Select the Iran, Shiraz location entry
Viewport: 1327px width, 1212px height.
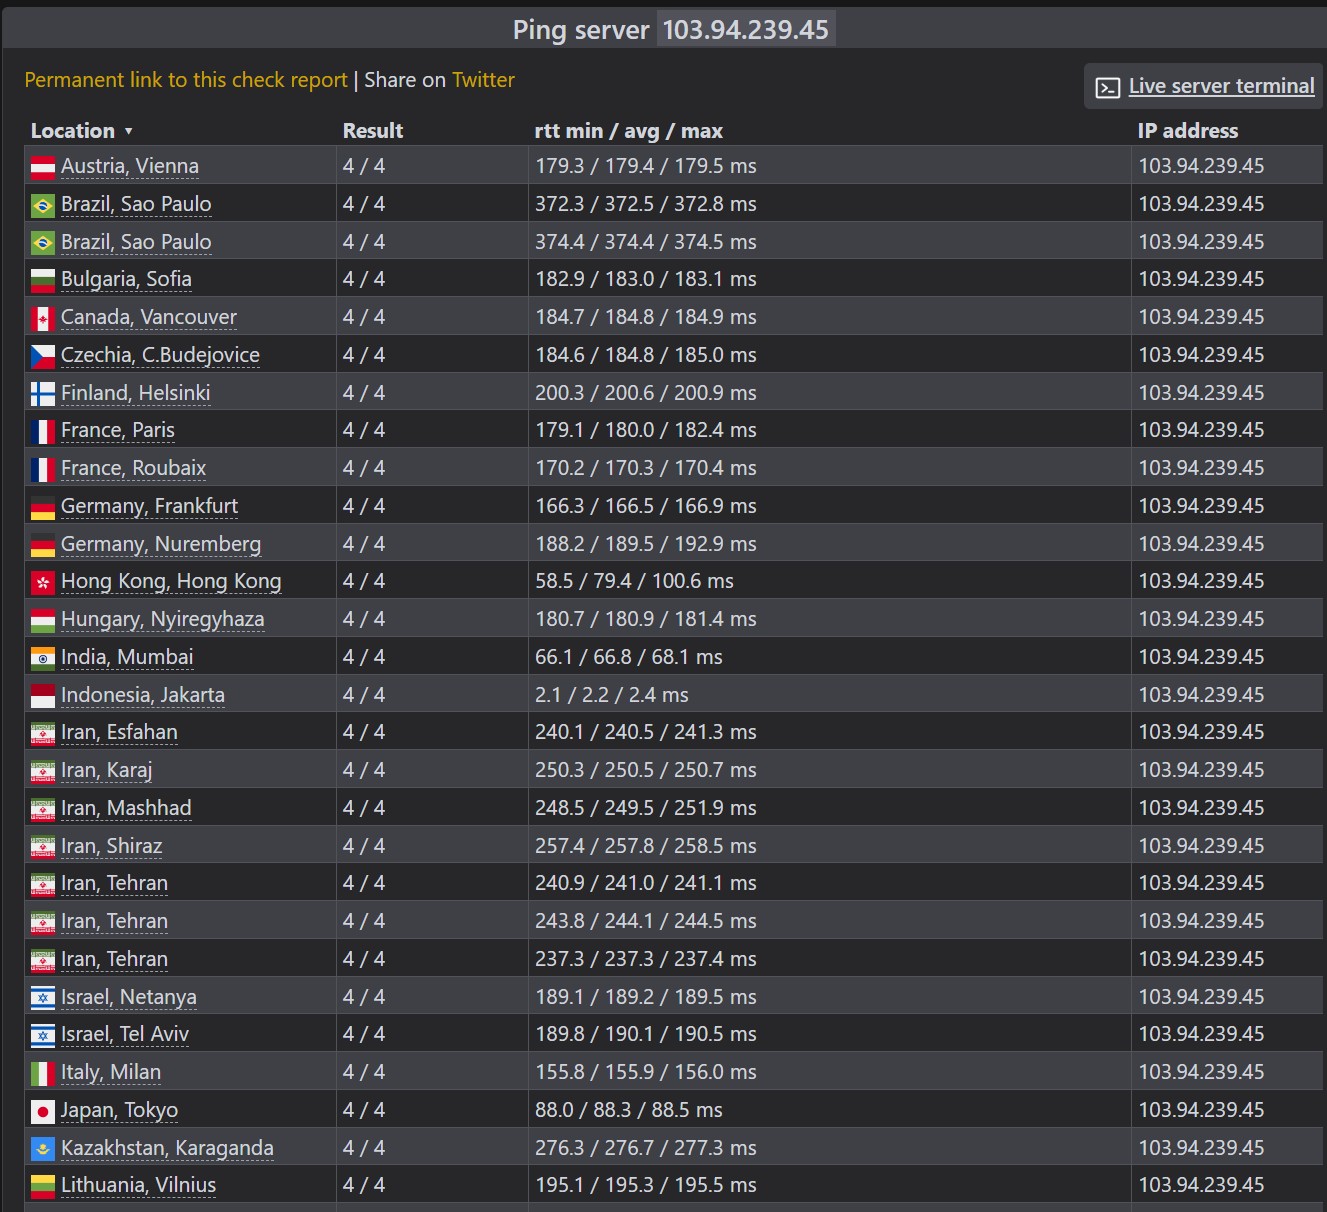[111, 846]
